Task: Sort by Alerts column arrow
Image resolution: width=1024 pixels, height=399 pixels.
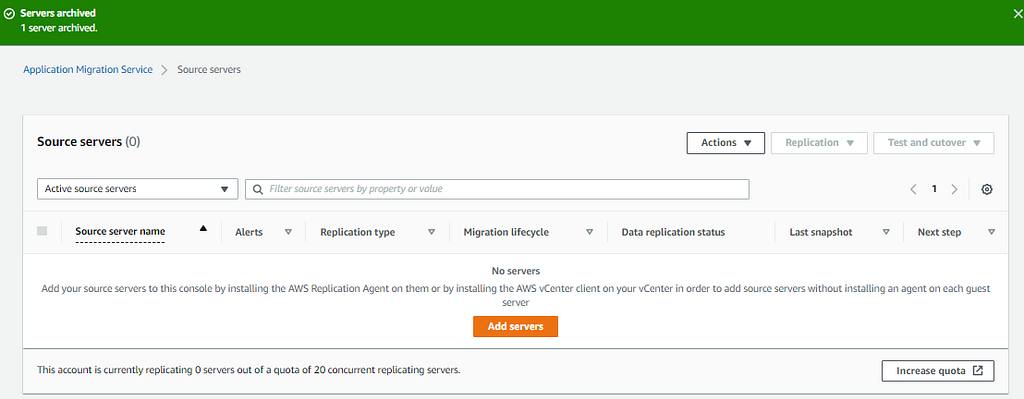Action: [x=288, y=232]
